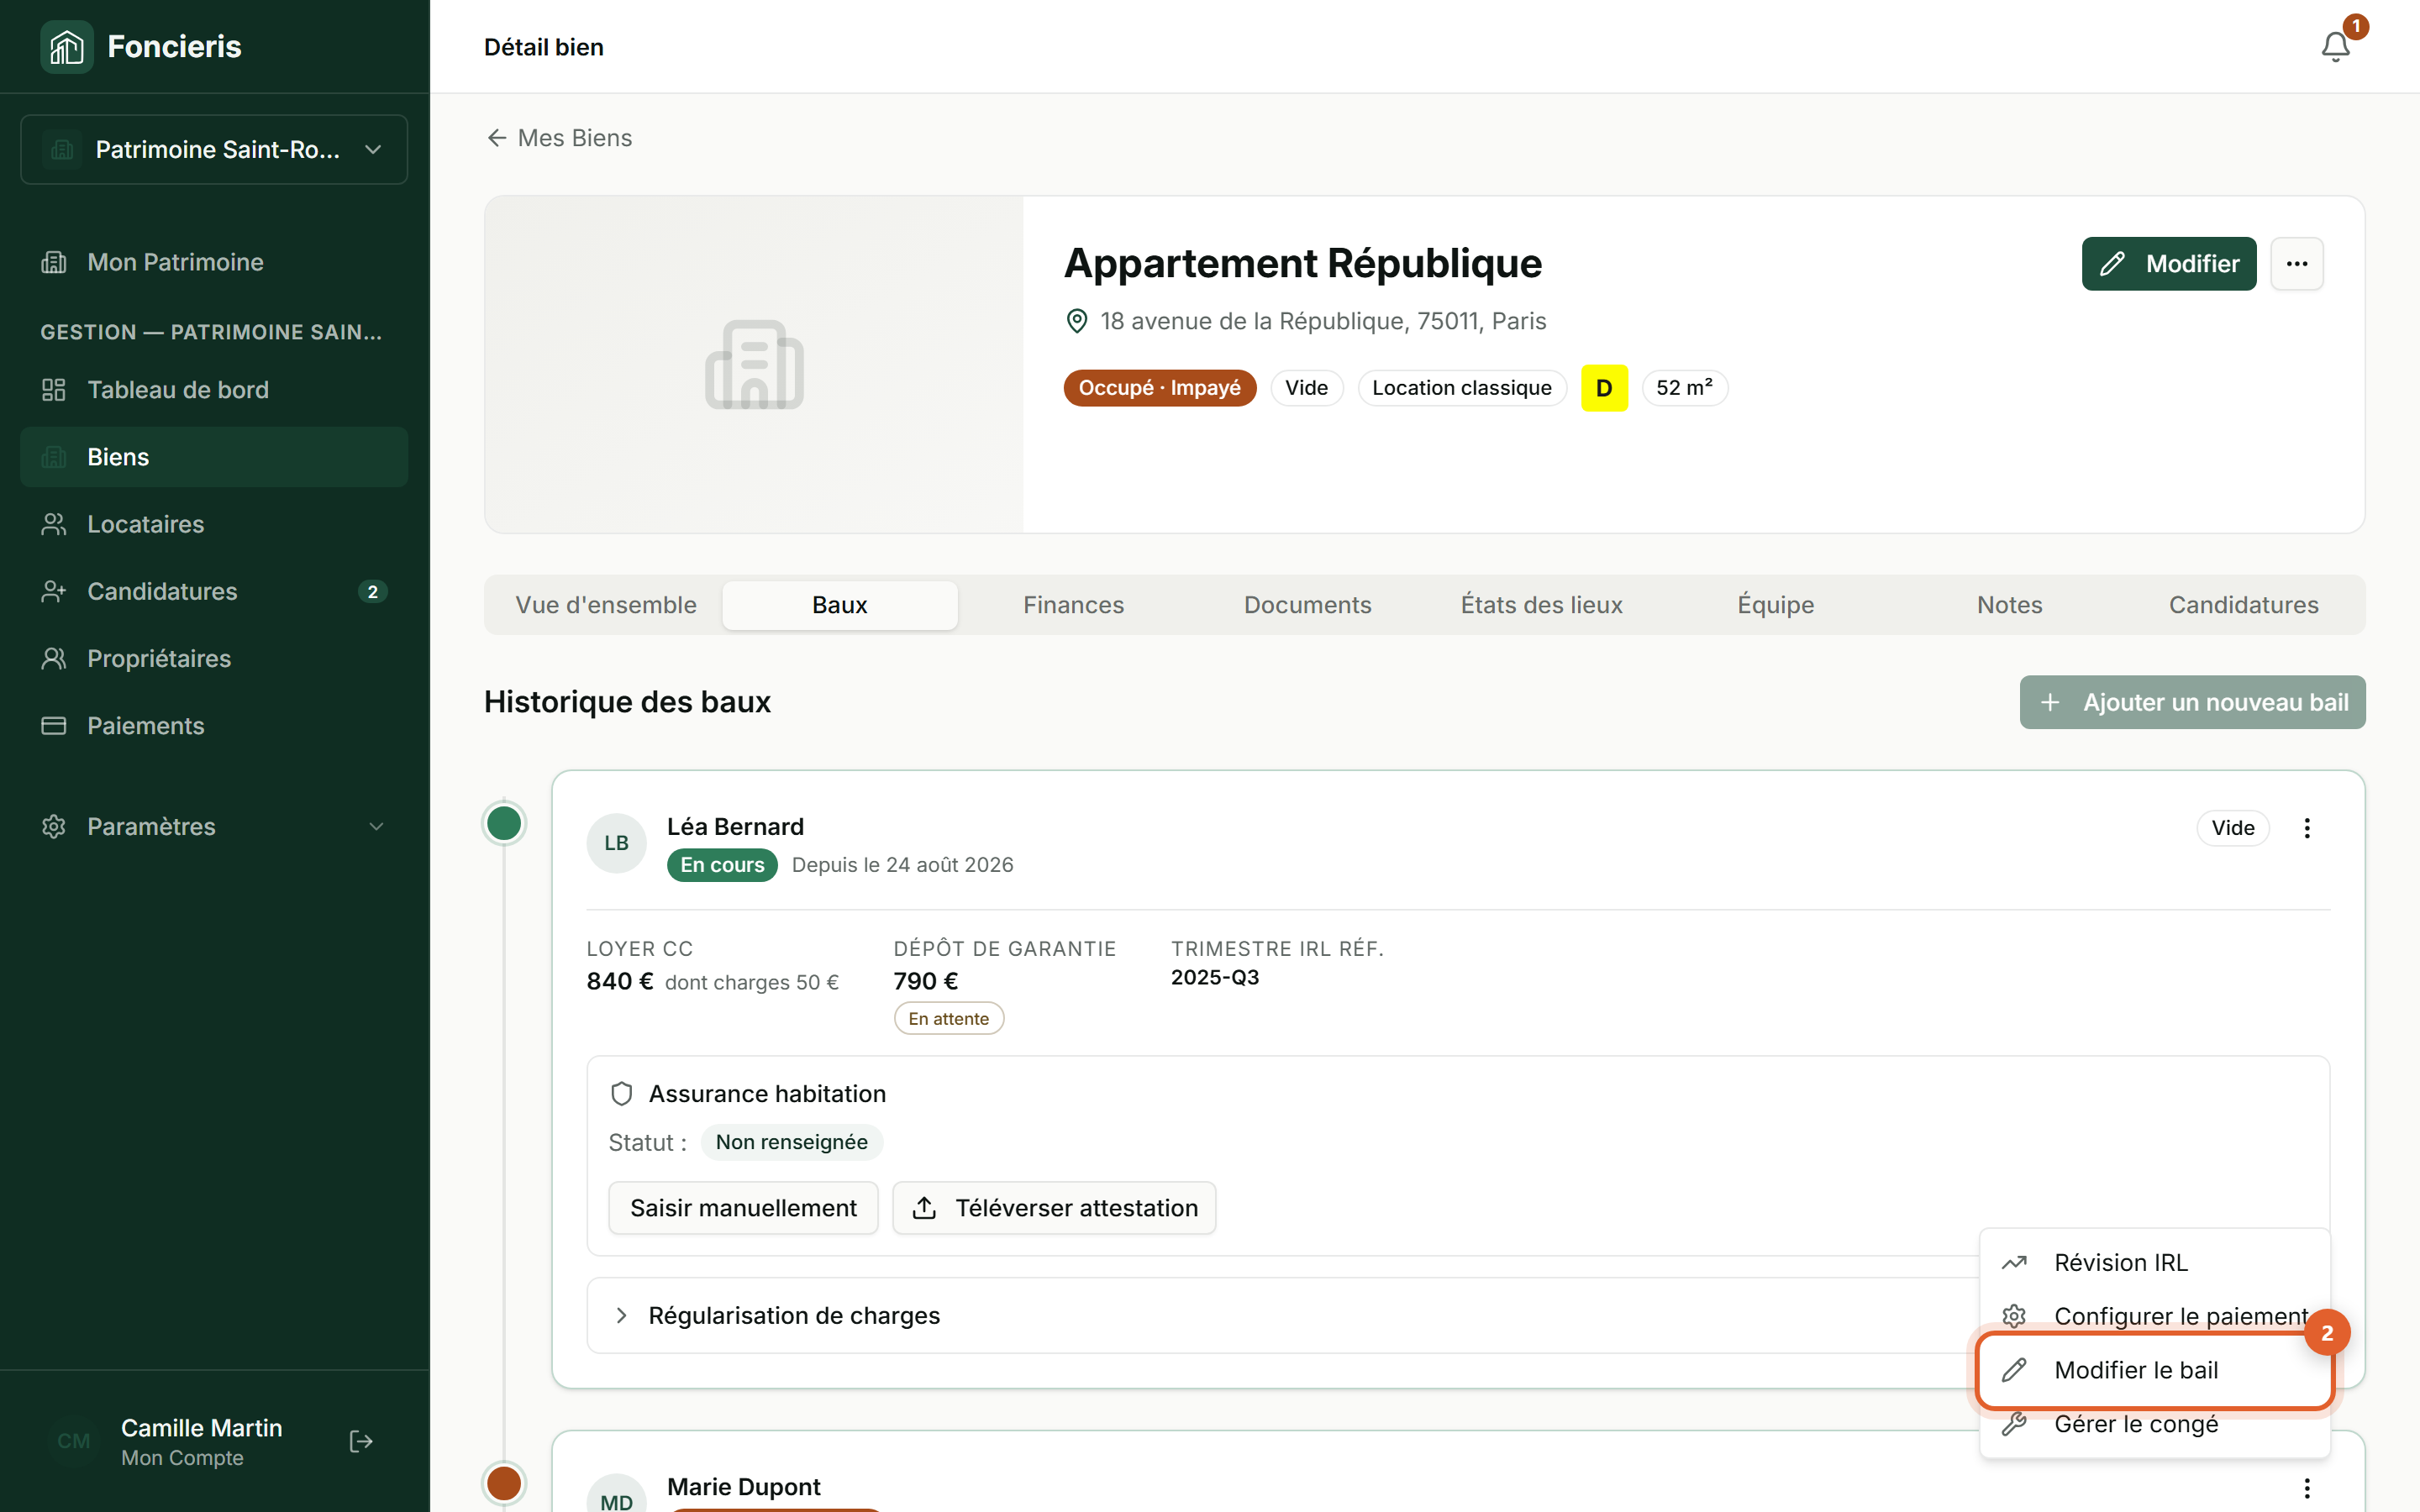
Task: Switch to the Vue d'ensemble tab
Action: click(606, 605)
